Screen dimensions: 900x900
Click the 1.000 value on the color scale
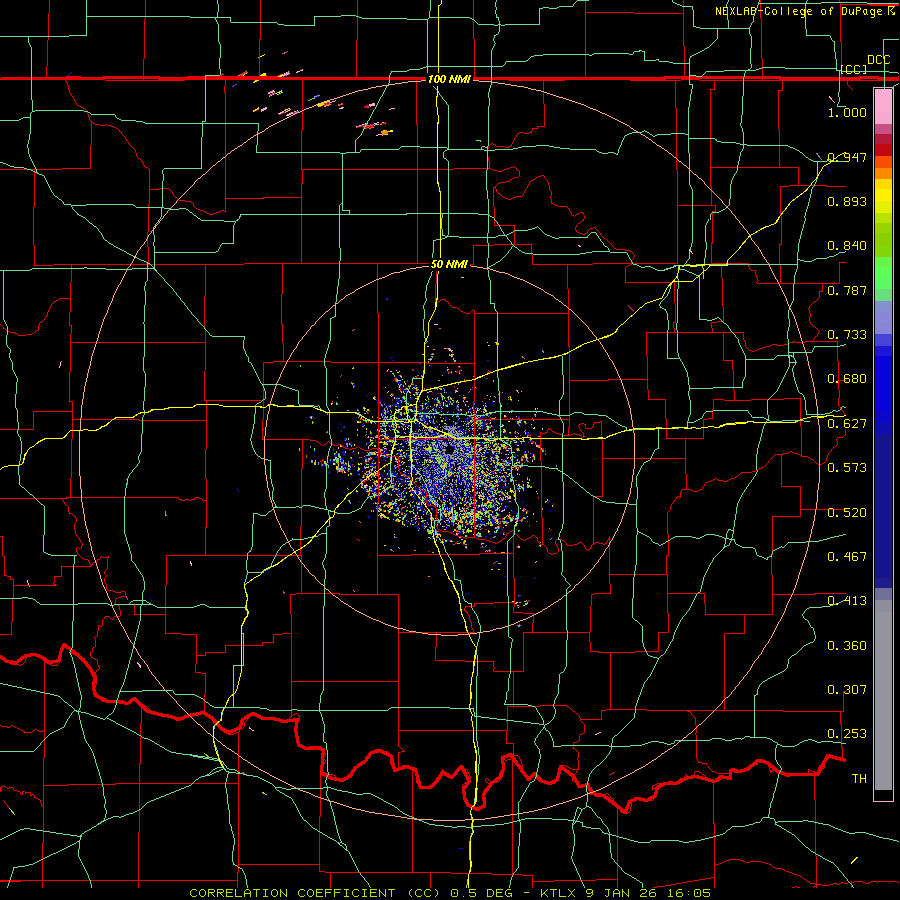point(847,112)
